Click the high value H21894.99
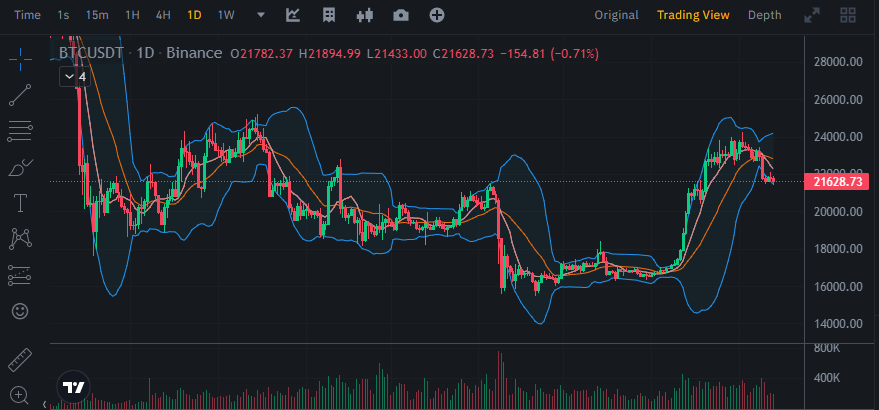 click(330, 54)
